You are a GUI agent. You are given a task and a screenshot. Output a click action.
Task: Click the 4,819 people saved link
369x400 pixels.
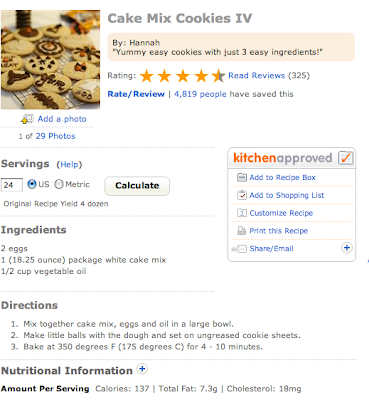(x=200, y=94)
